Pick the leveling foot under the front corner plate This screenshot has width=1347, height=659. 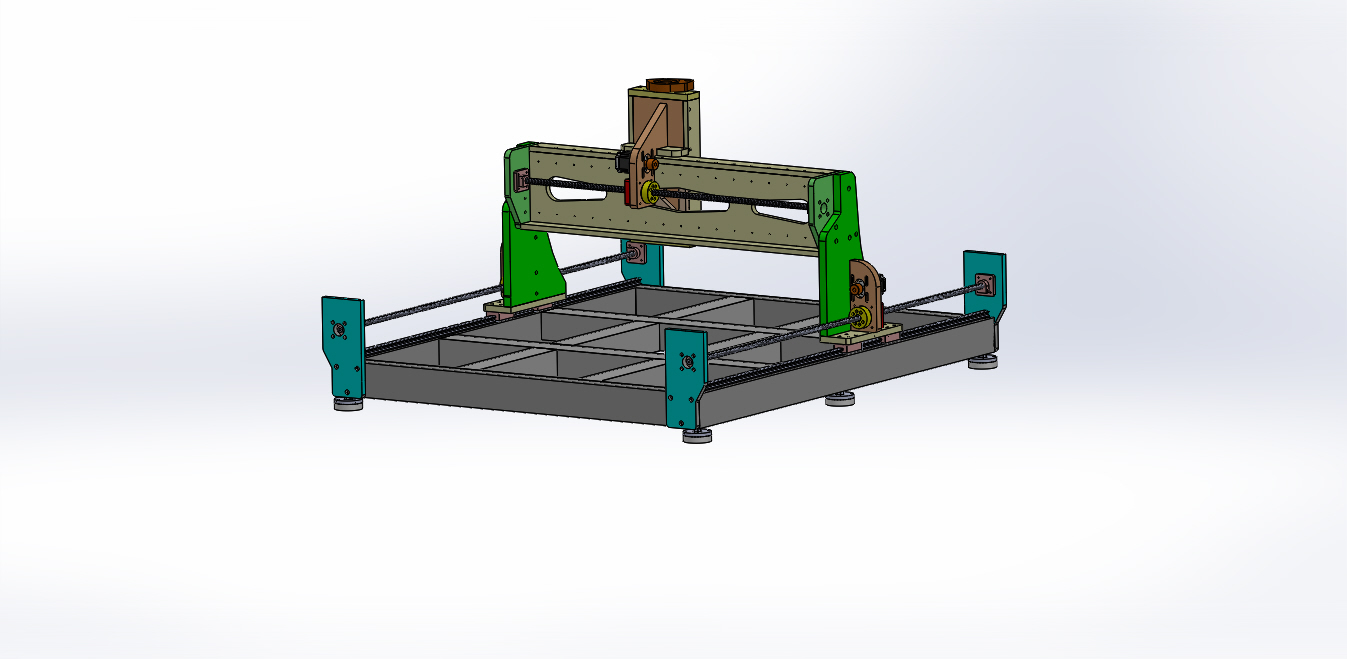point(698,435)
